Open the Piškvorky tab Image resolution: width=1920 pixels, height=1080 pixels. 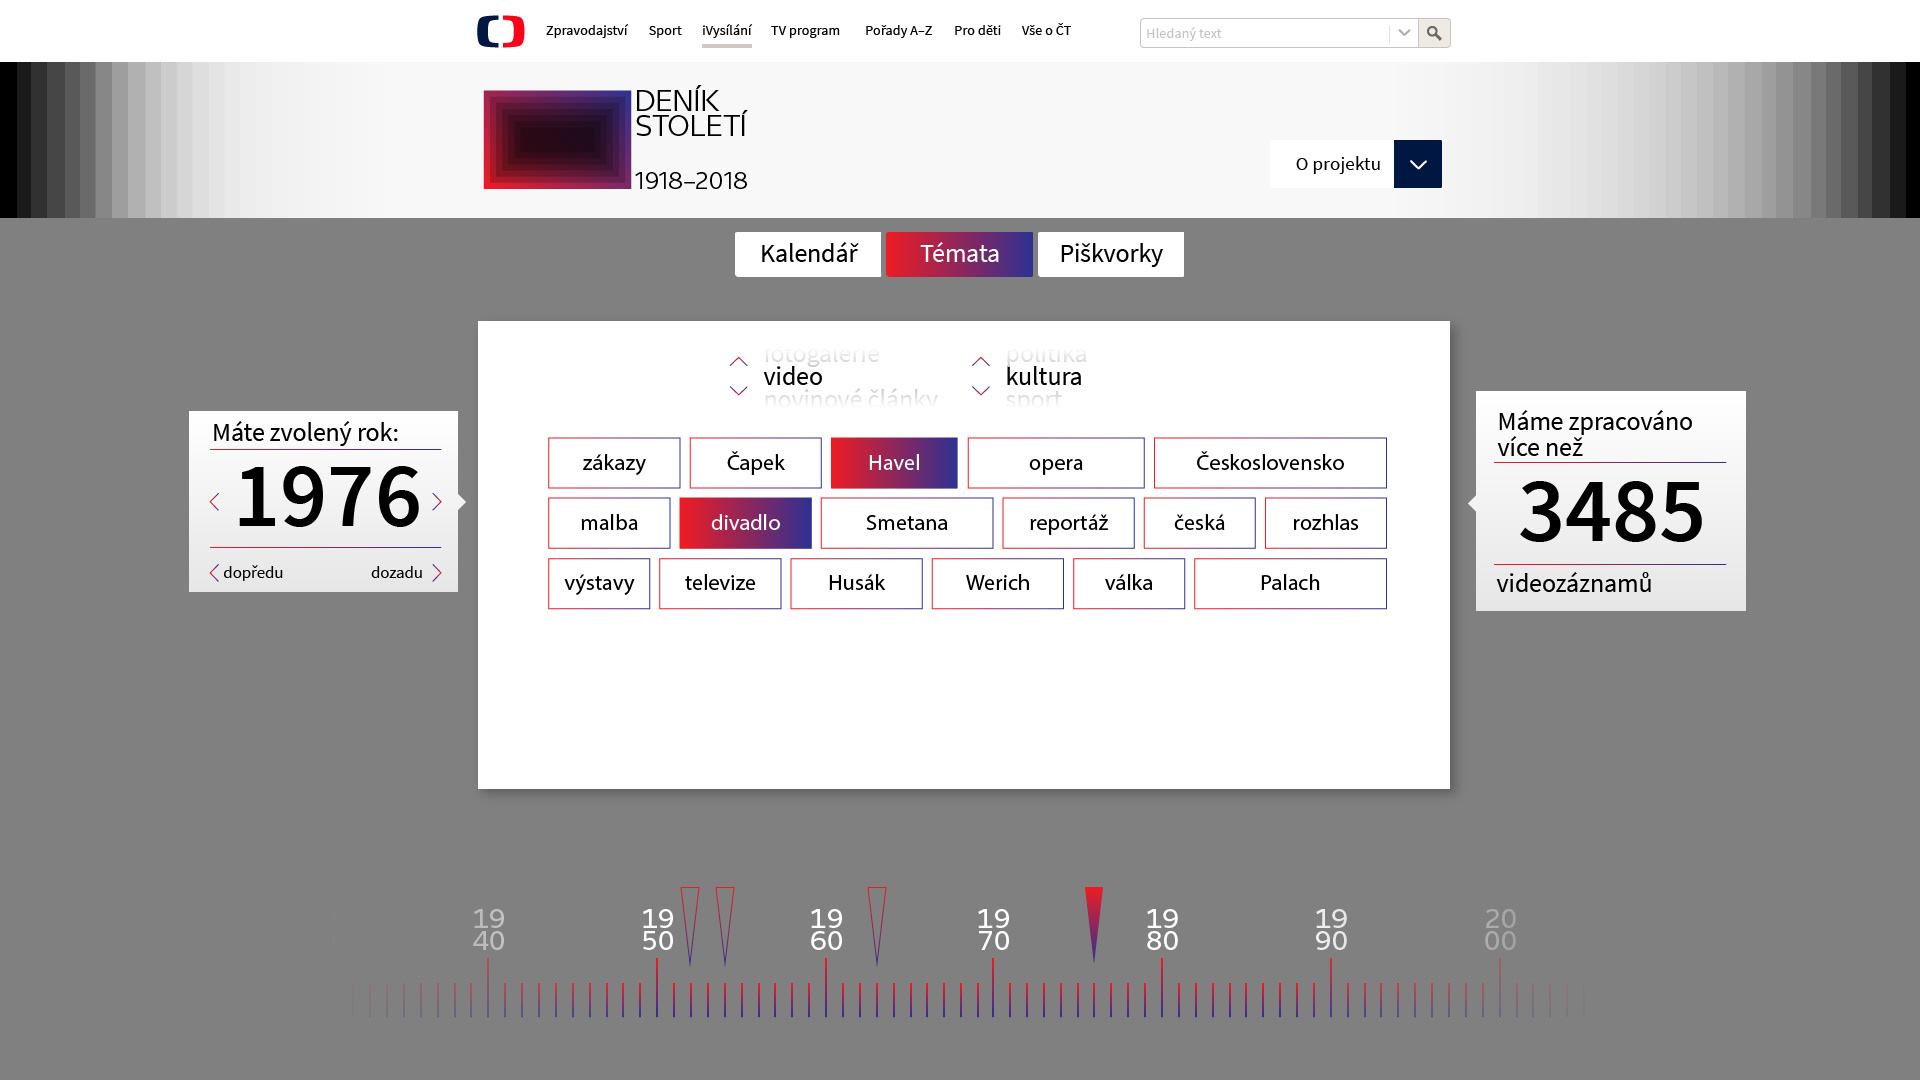click(1110, 255)
